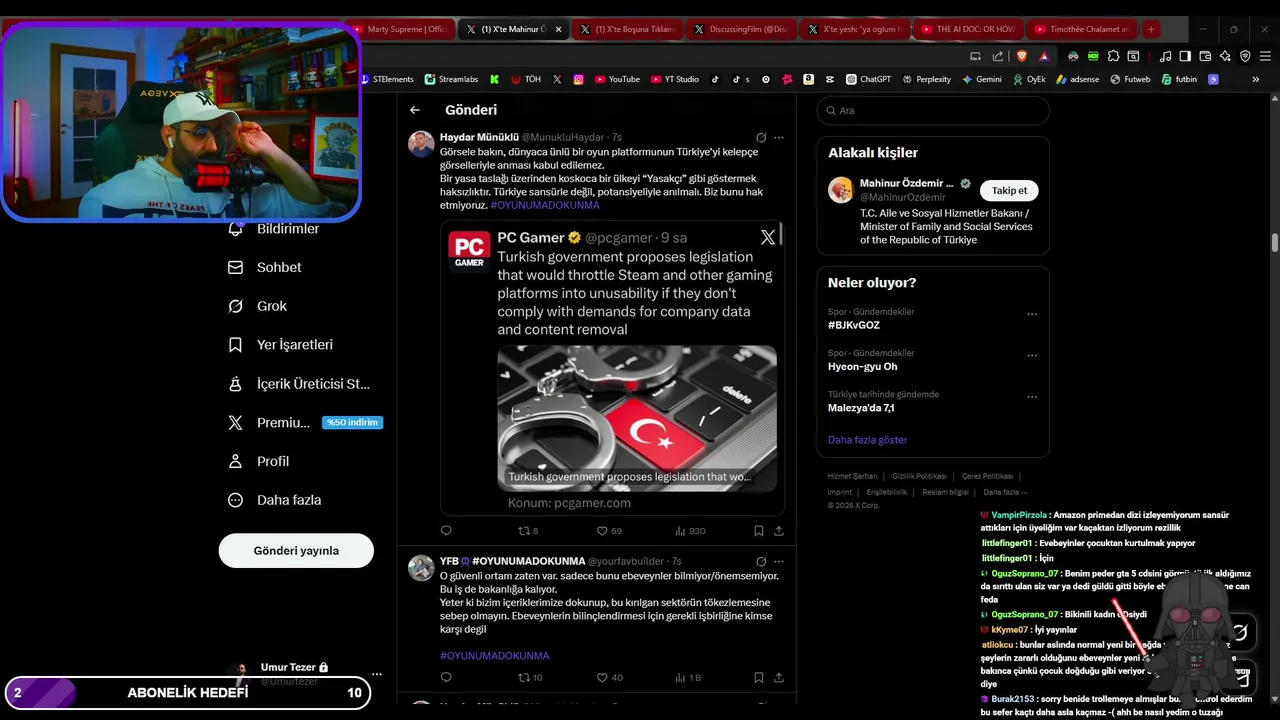This screenshot has width=1280, height=720.
Task: Open options for #BJKvGOZ trend
Action: coord(1032,314)
